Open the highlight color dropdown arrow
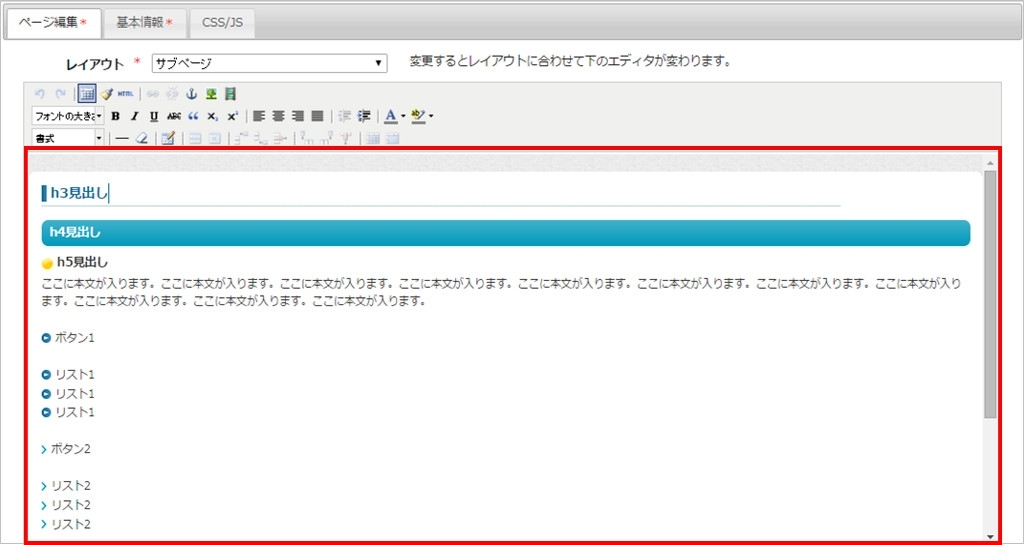The height and width of the screenshot is (545, 1024). pyautogui.click(x=431, y=116)
